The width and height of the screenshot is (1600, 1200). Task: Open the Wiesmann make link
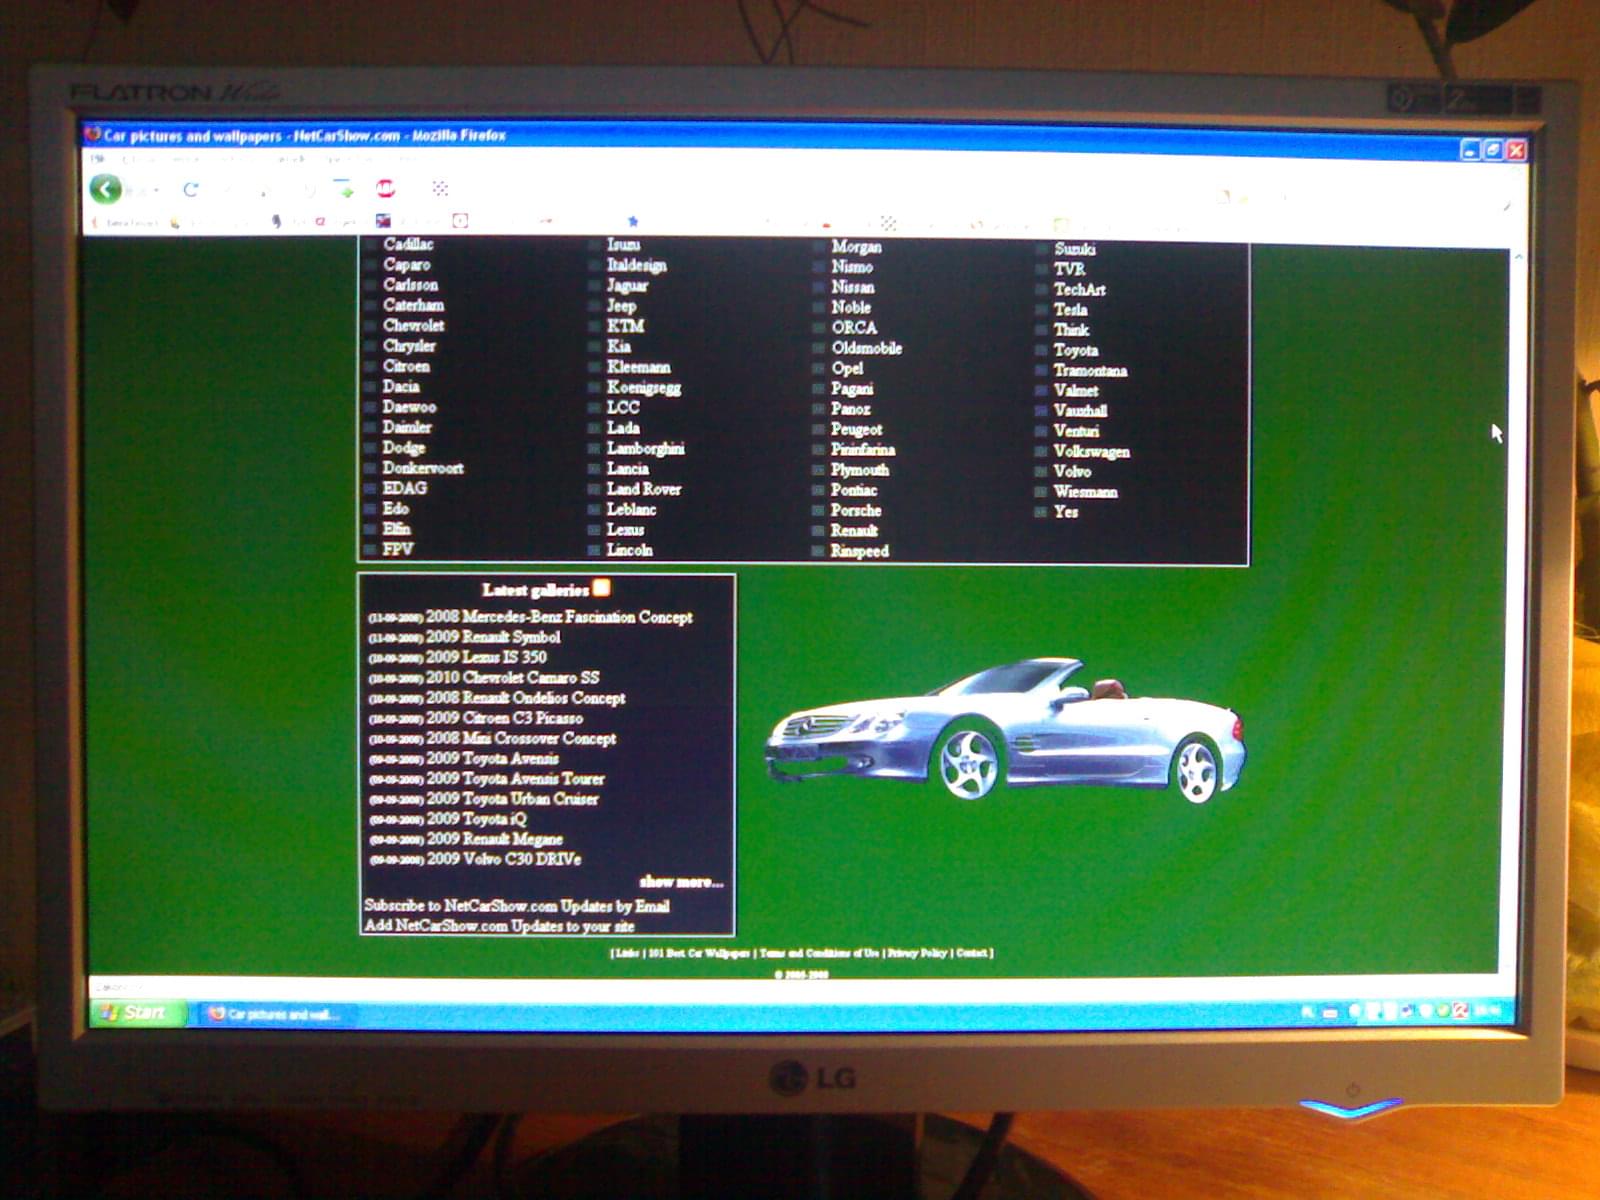coord(1085,492)
